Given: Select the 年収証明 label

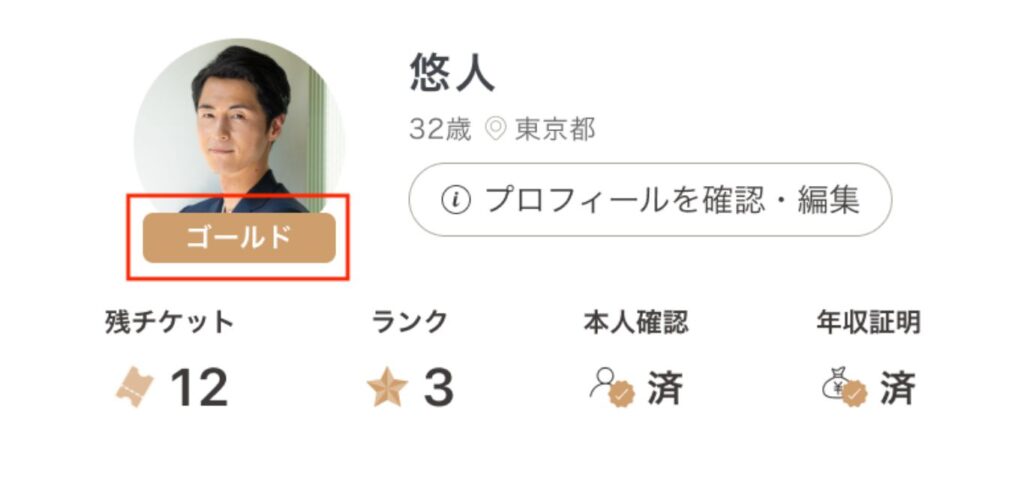Looking at the screenshot, I should tap(869, 322).
